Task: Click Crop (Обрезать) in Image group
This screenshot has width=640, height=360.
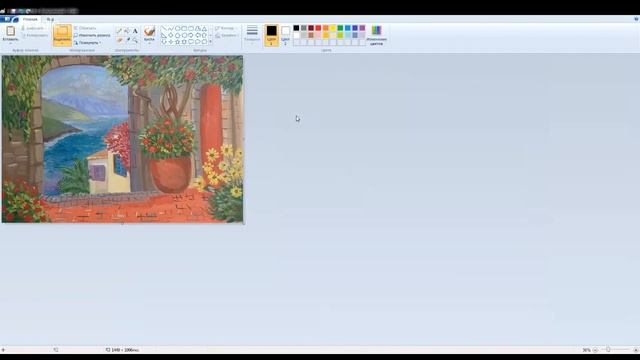Action: (x=85, y=28)
